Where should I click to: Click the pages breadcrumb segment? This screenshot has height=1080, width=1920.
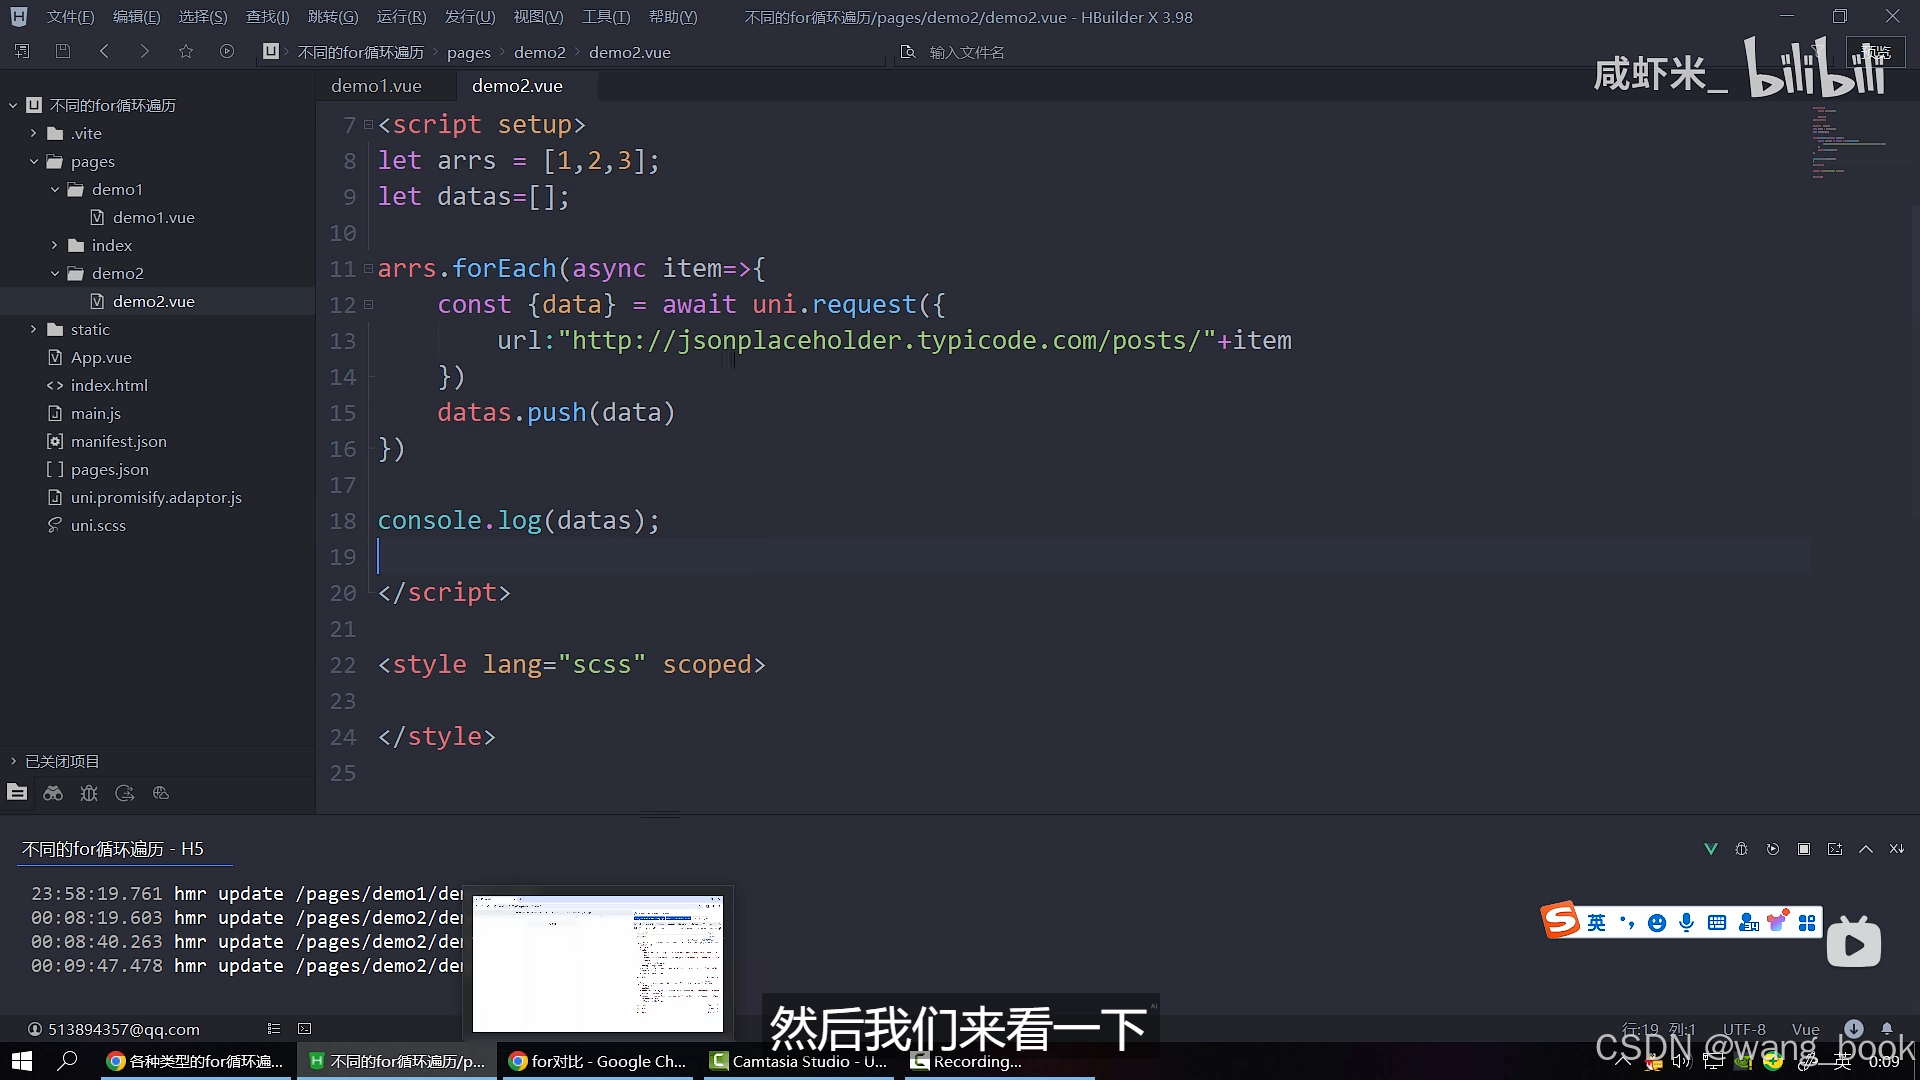[x=468, y=52]
